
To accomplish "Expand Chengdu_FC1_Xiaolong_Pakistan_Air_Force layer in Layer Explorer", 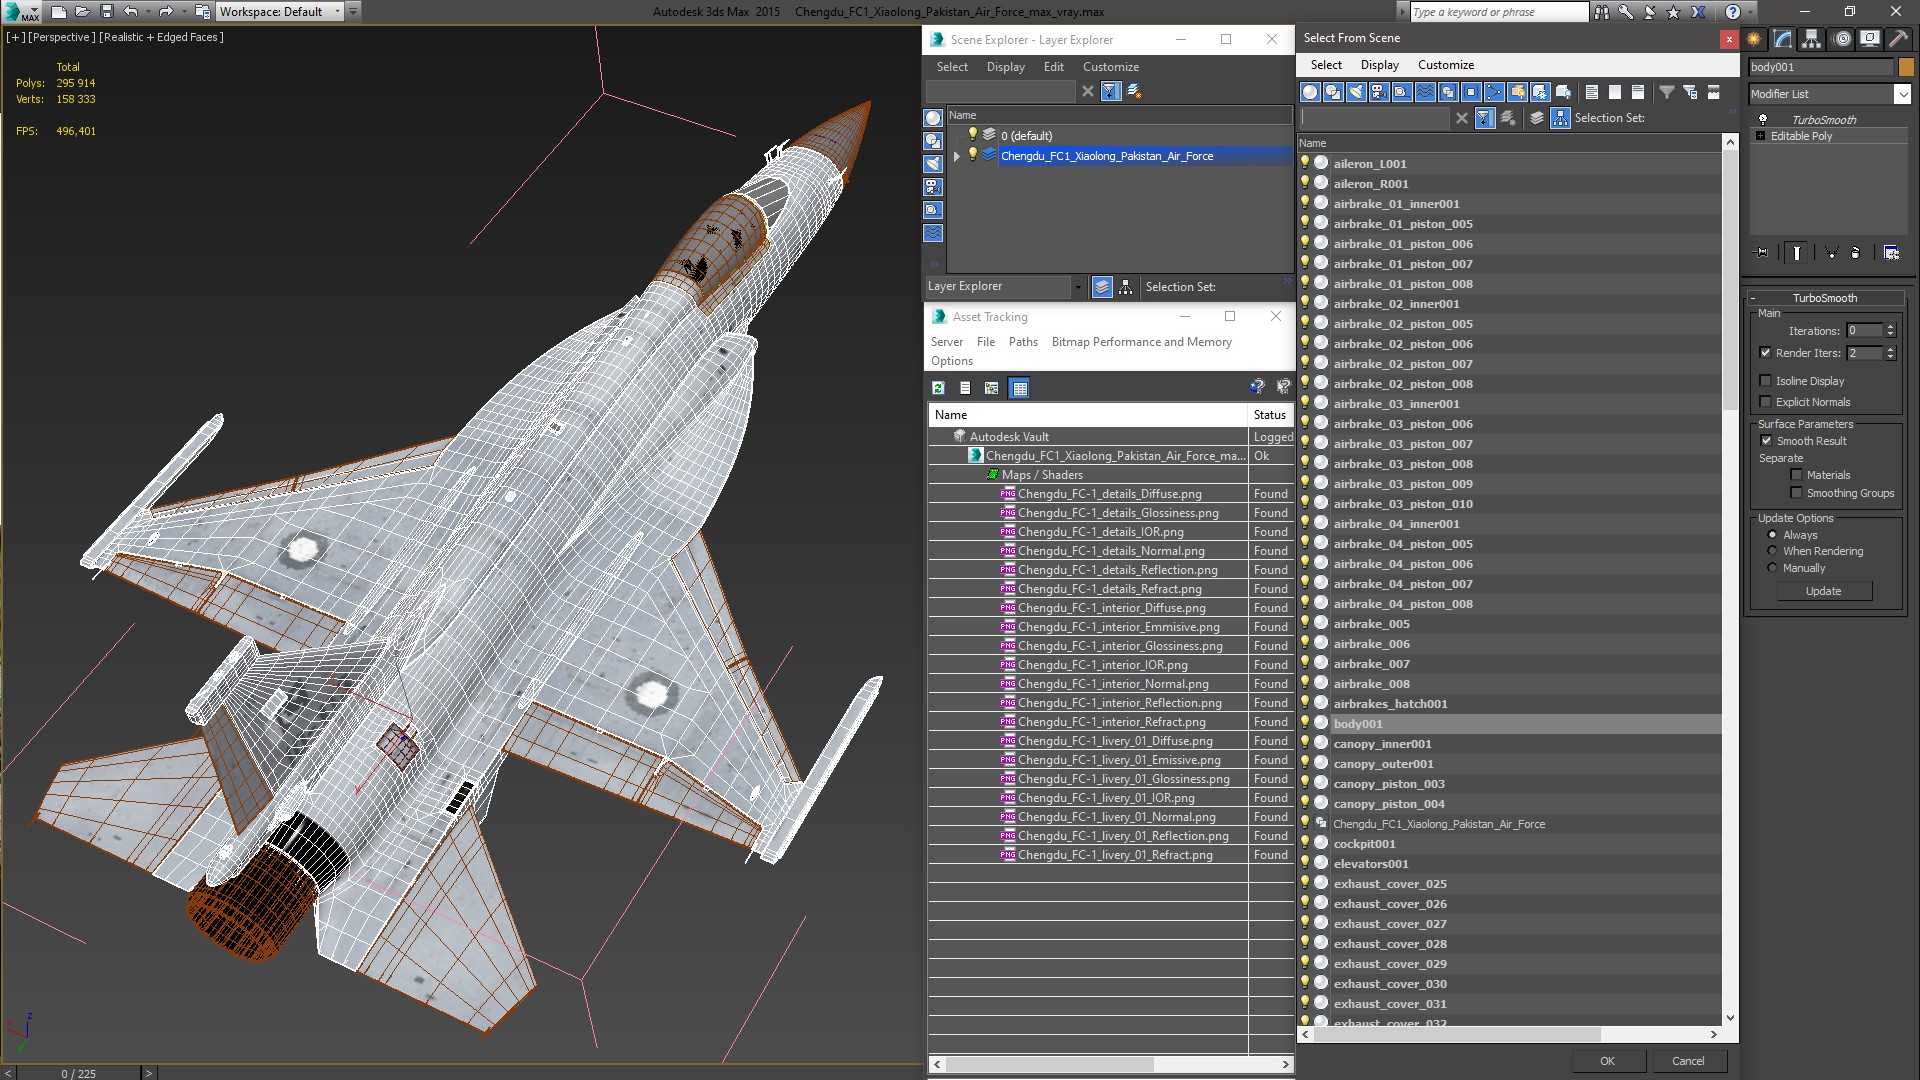I will [x=957, y=156].
